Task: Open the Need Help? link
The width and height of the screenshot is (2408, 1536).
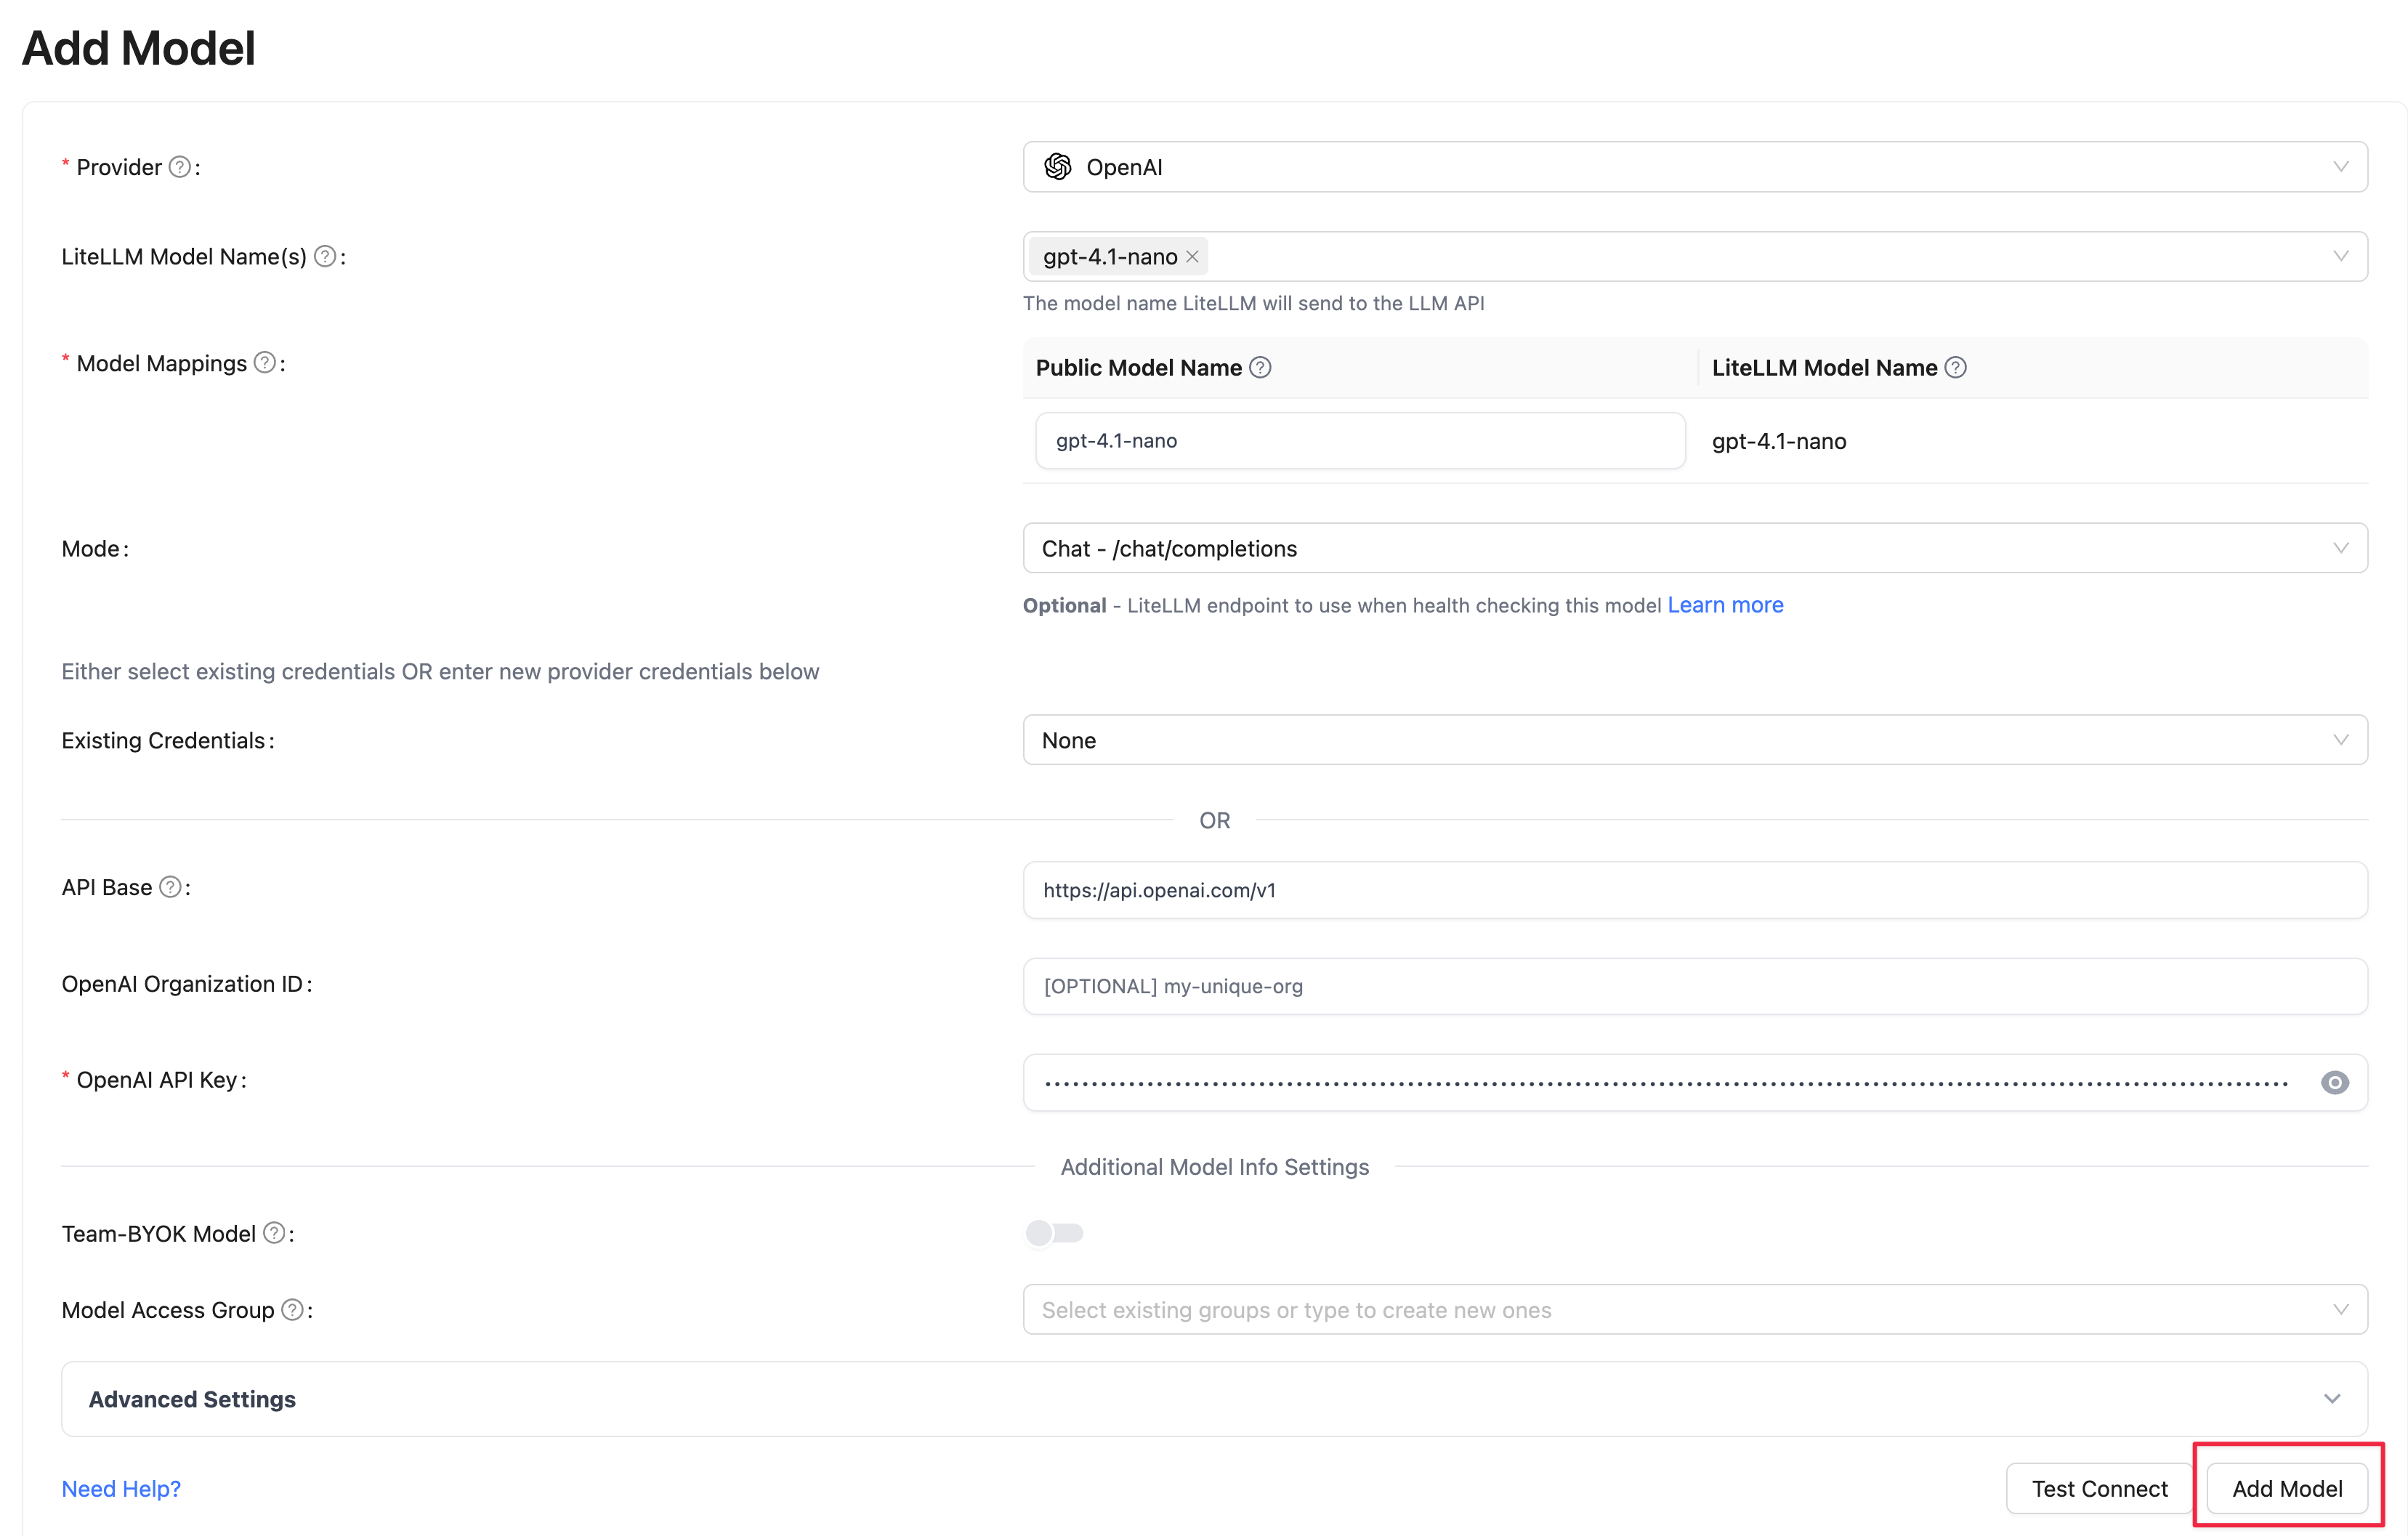Action: (x=121, y=1489)
